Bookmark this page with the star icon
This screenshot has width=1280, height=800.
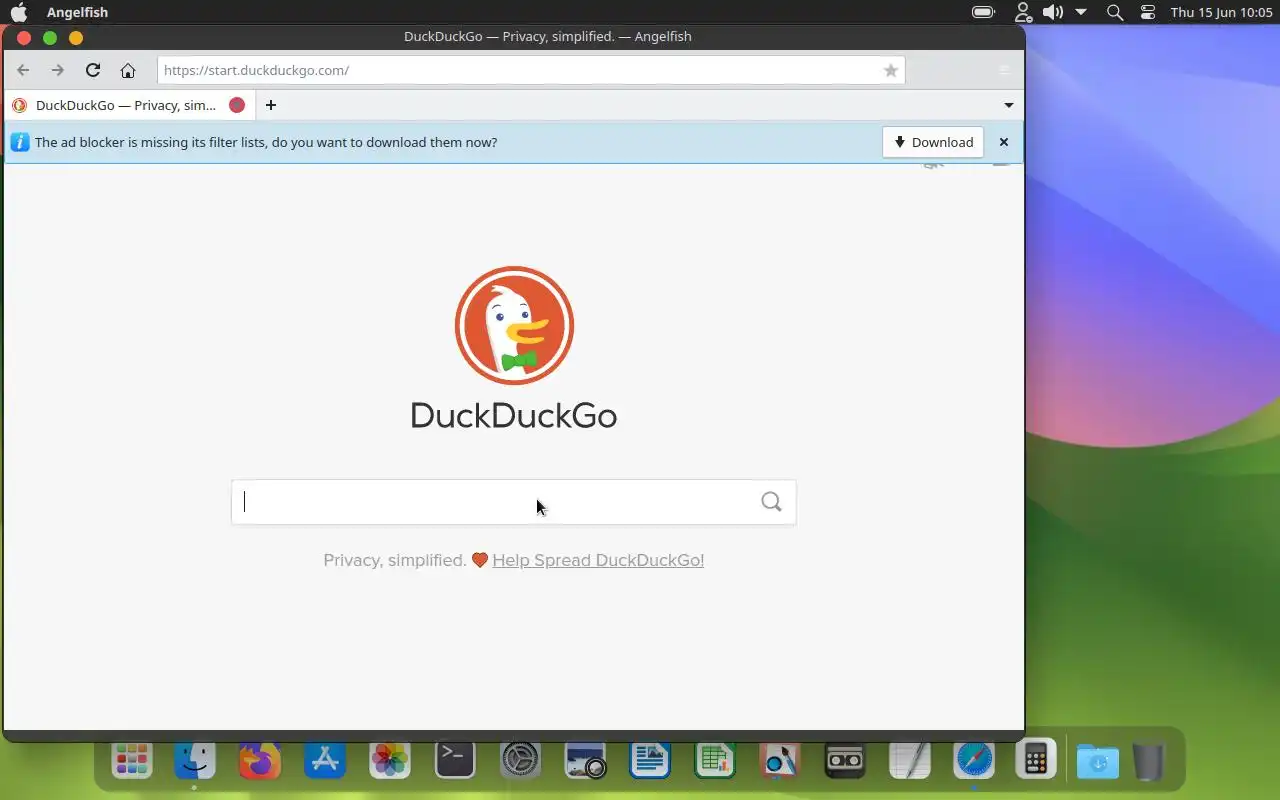point(890,70)
